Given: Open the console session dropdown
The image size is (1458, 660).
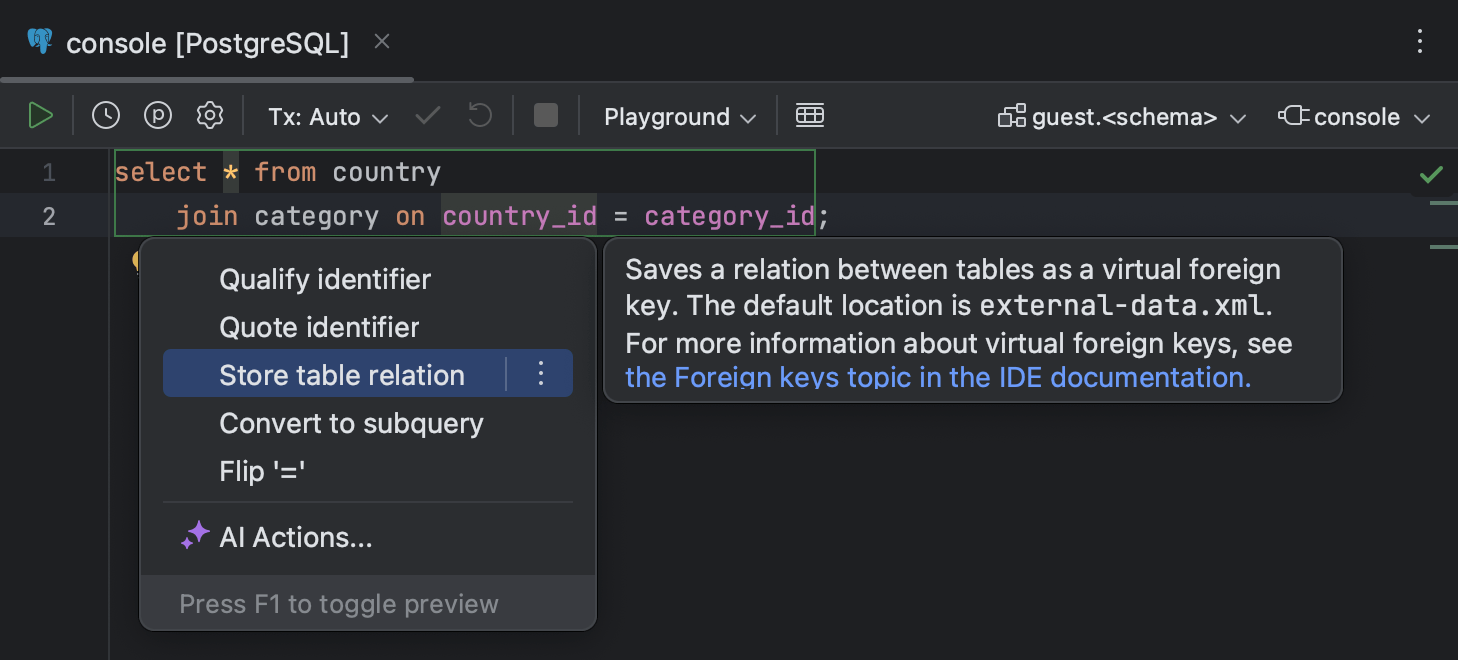Looking at the screenshot, I should (1354, 116).
